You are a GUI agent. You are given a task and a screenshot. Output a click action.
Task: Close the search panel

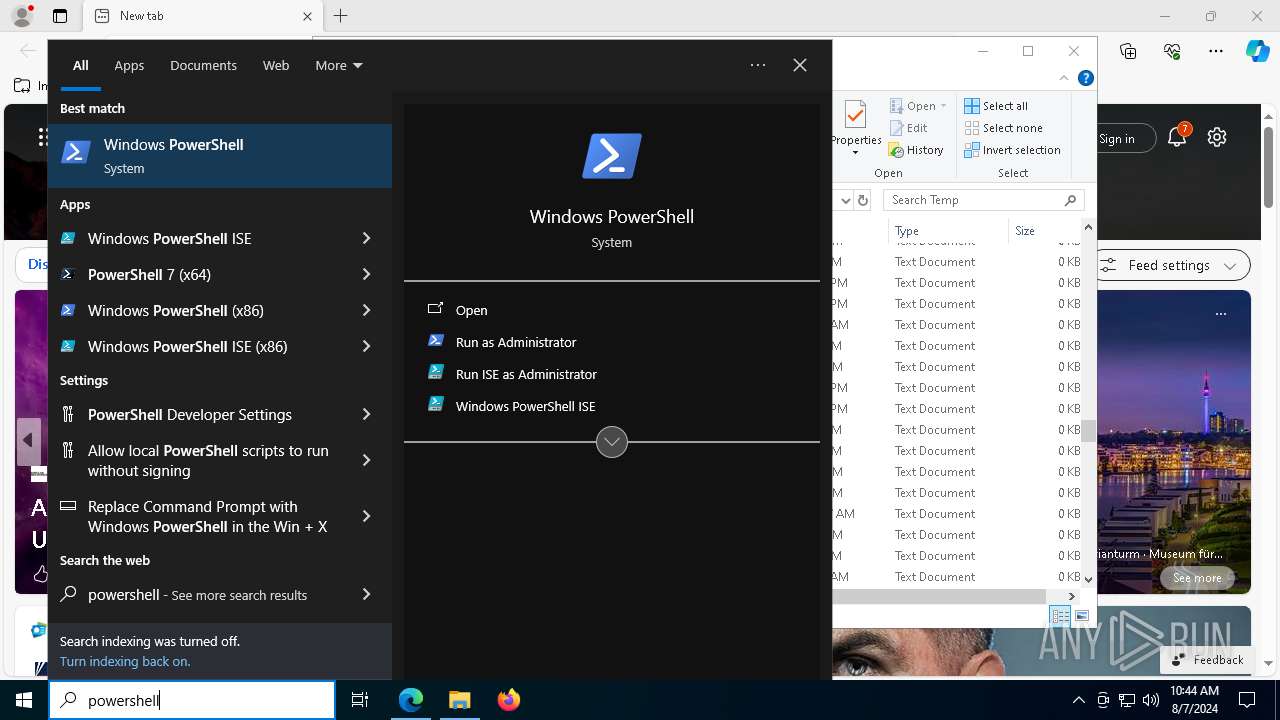coord(800,65)
